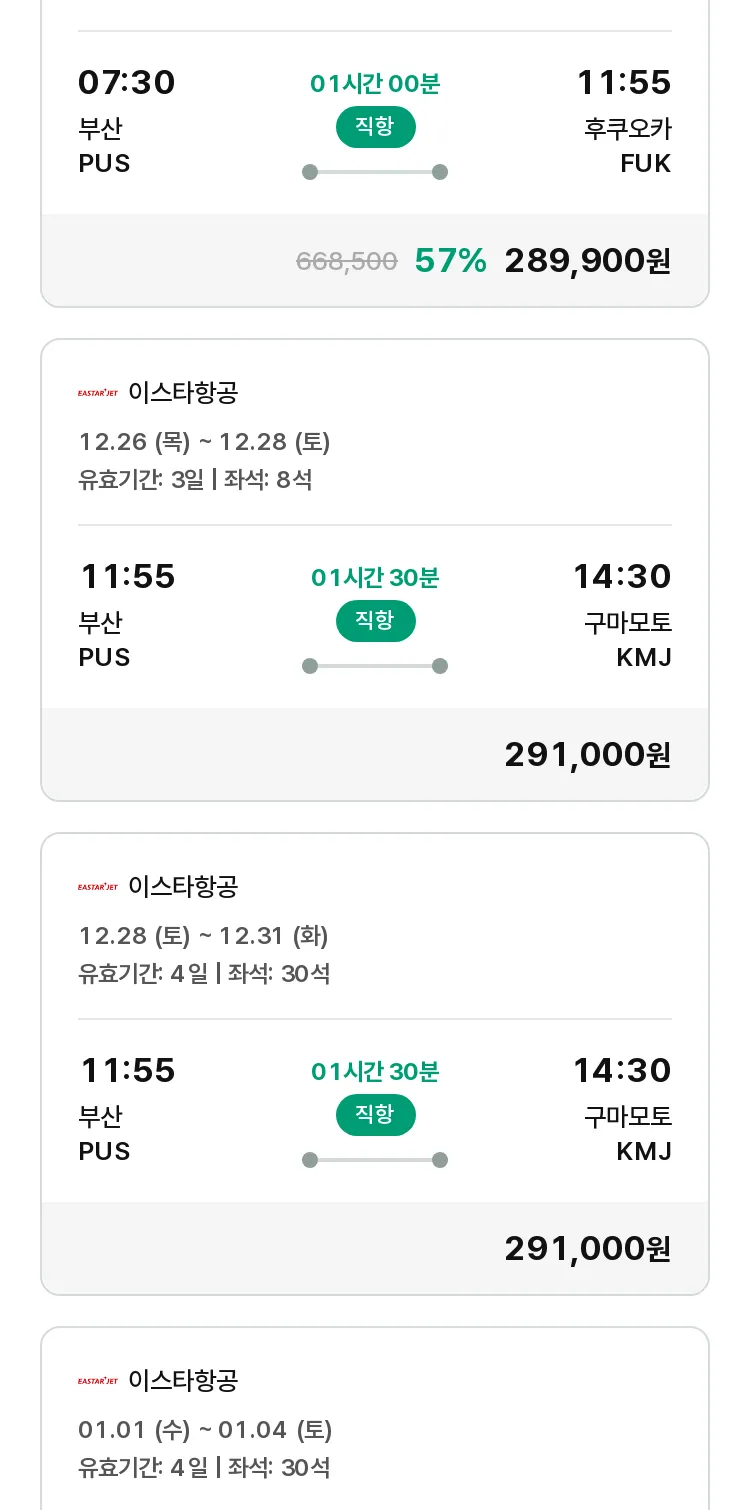
Task: Click the 3일 validity and 8석 seats info
Action: click(195, 480)
